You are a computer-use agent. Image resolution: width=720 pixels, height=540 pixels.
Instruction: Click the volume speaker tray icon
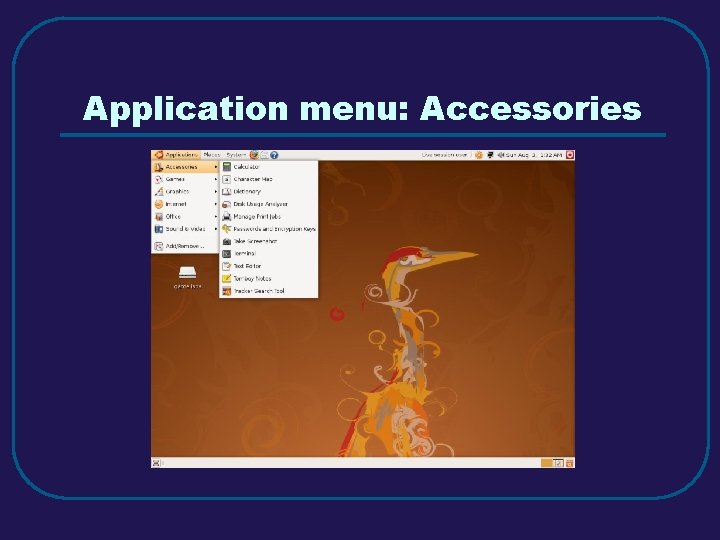pyautogui.click(x=501, y=155)
